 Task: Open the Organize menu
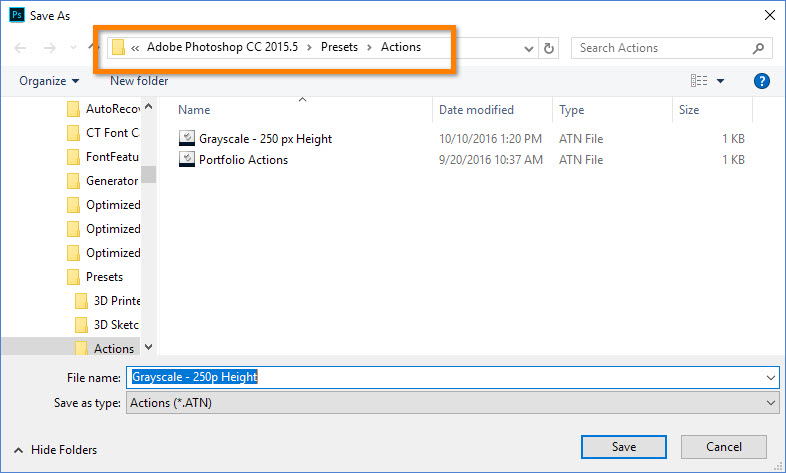tap(48, 81)
